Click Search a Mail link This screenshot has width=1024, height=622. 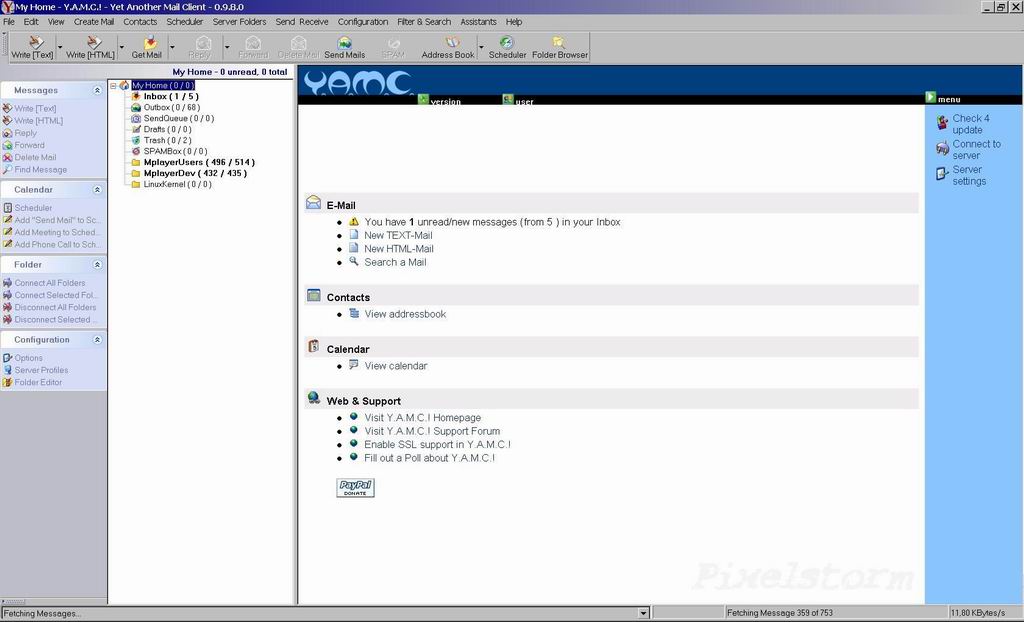click(395, 262)
